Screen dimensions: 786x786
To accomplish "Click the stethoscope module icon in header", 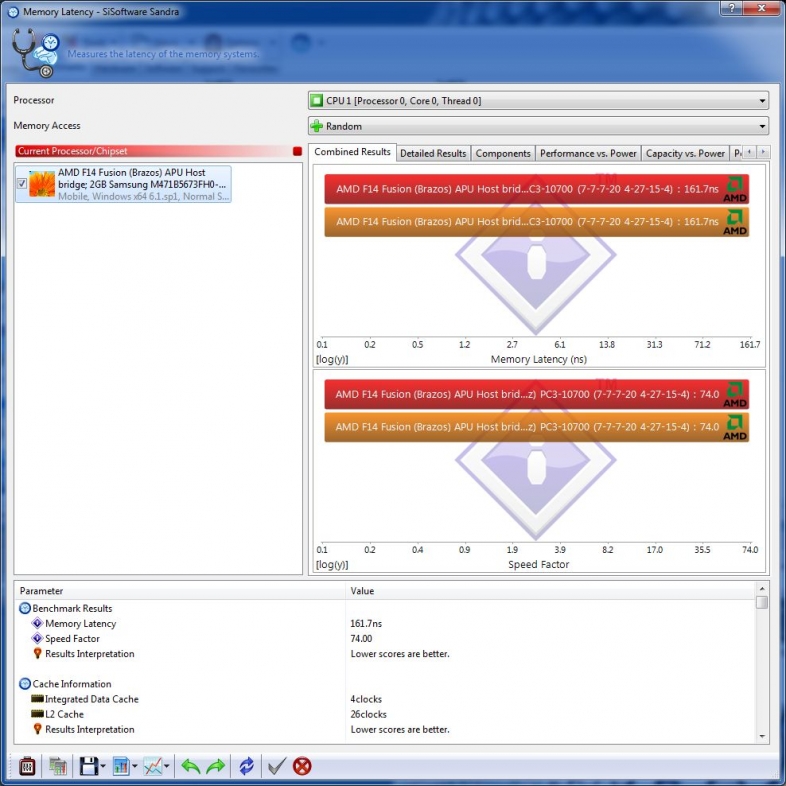I will (35, 53).
